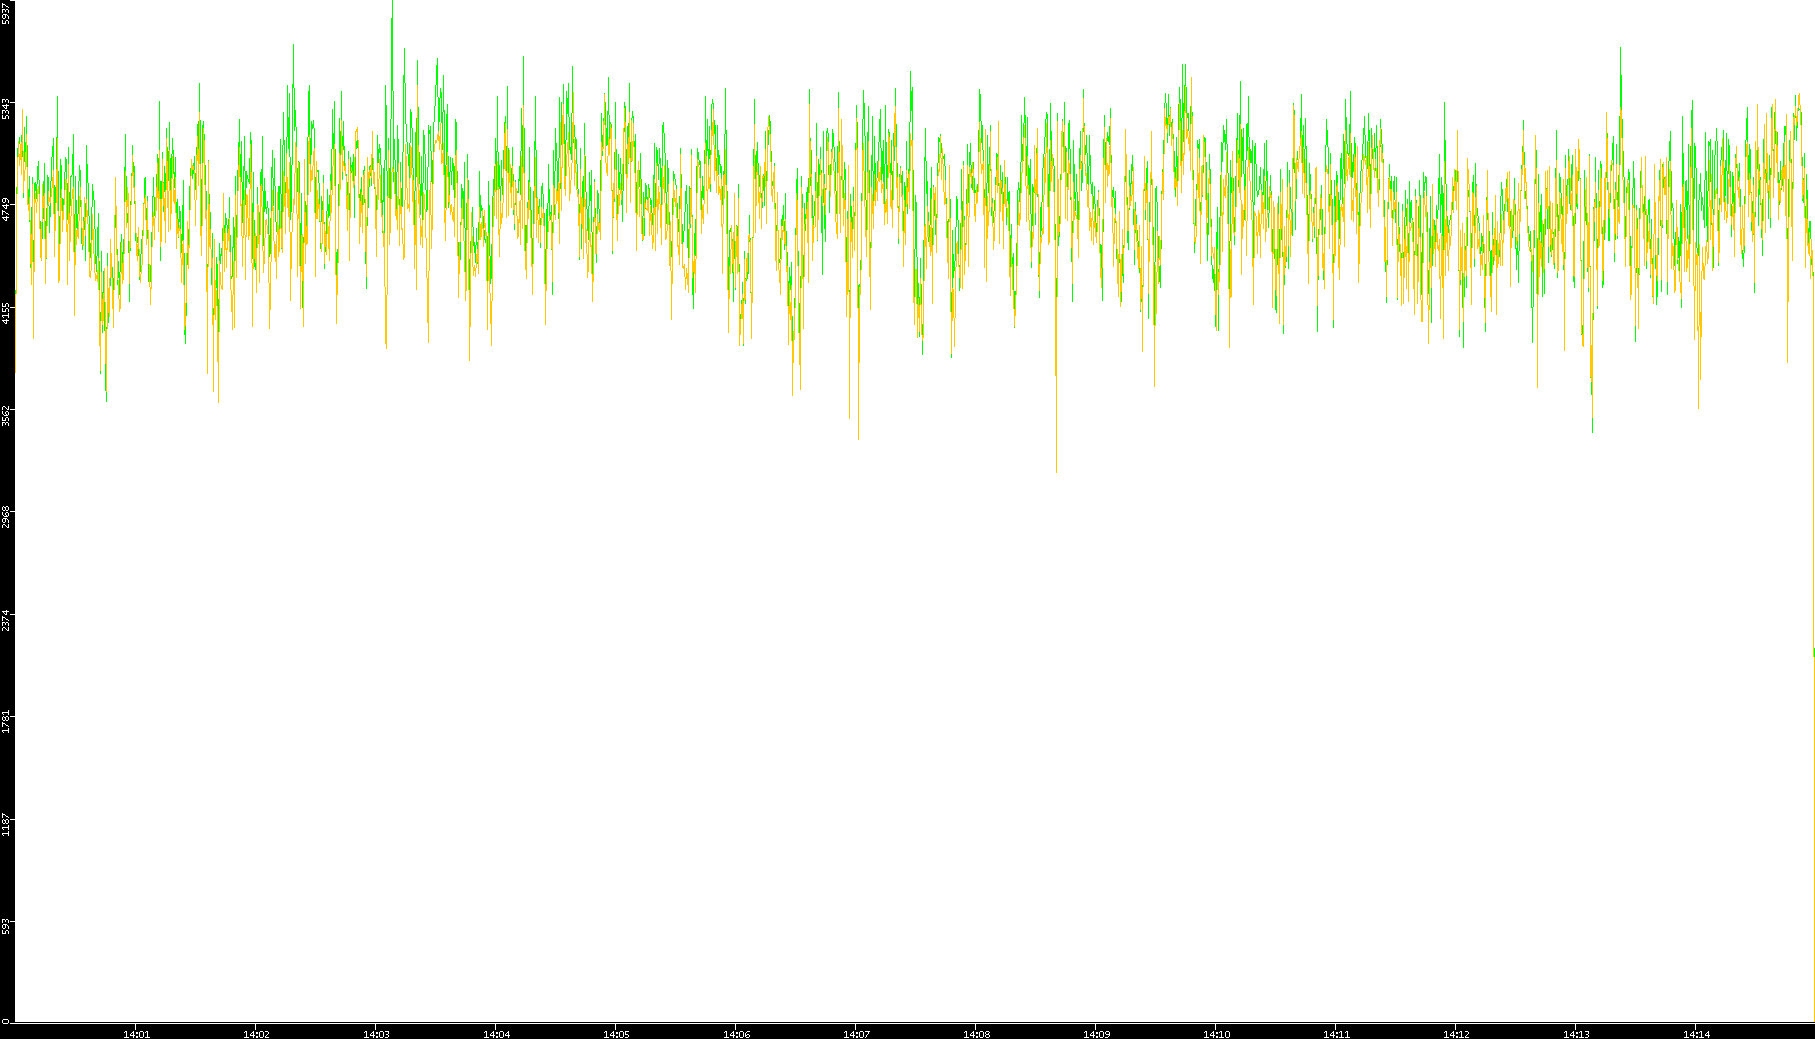1815x1039 pixels.
Task: Click the 14:09 time axis label
Action: 1096,1033
